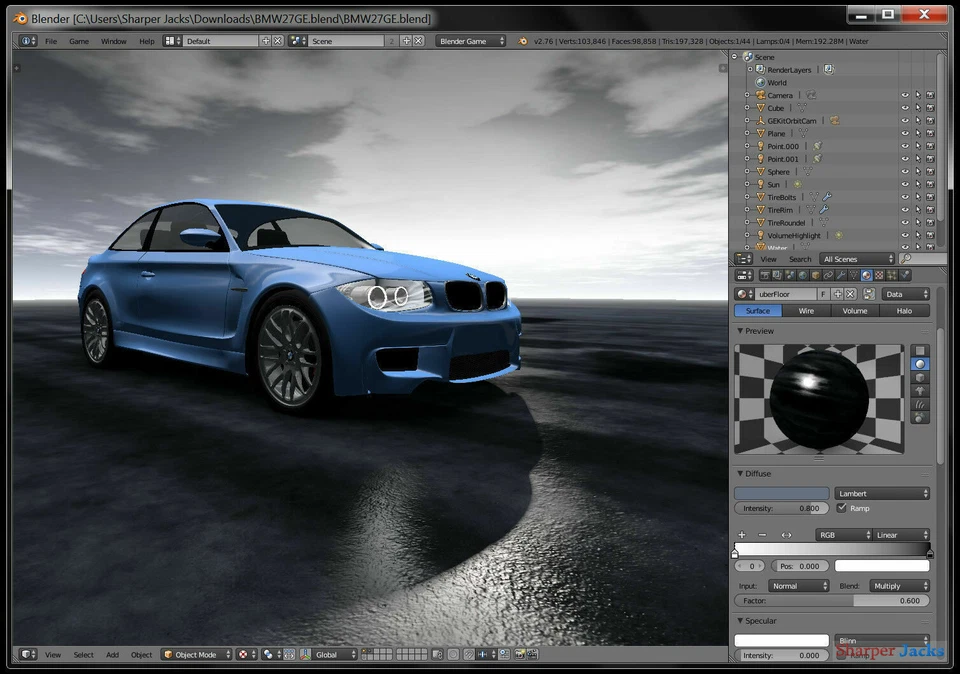Screen dimensions: 960x674
Task: Enable the Ramp checkbox under Diffuse
Action: (841, 508)
